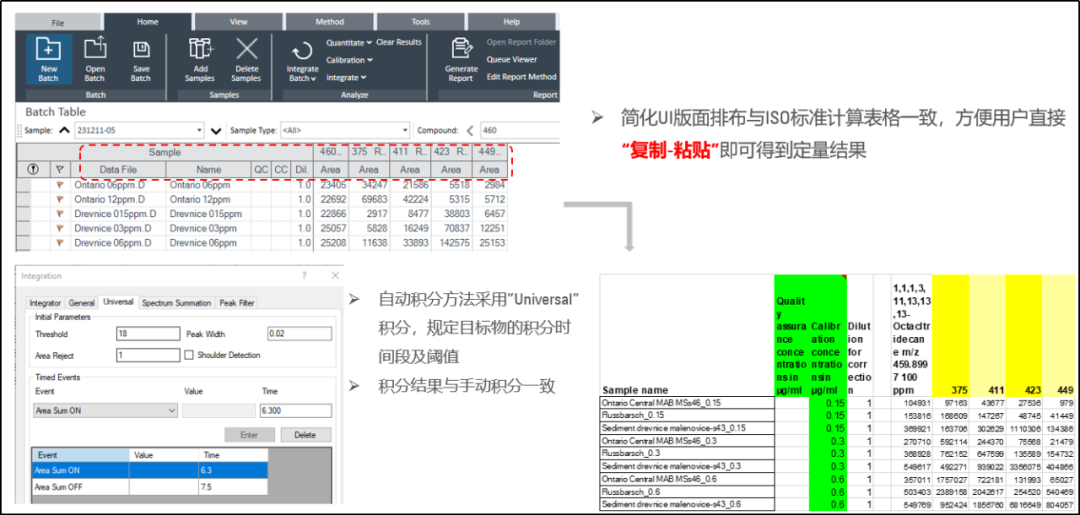Open the Peak Filter tab
This screenshot has height=516, width=1080.
(237, 303)
